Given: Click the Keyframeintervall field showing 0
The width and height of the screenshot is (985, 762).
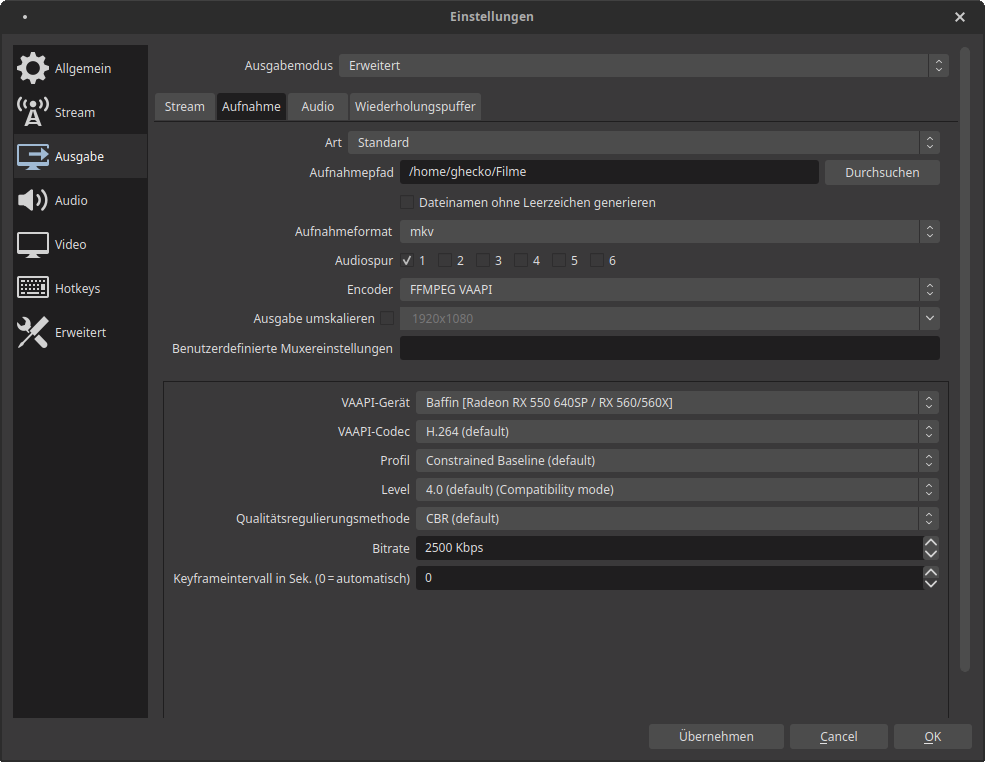Looking at the screenshot, I should [669, 578].
